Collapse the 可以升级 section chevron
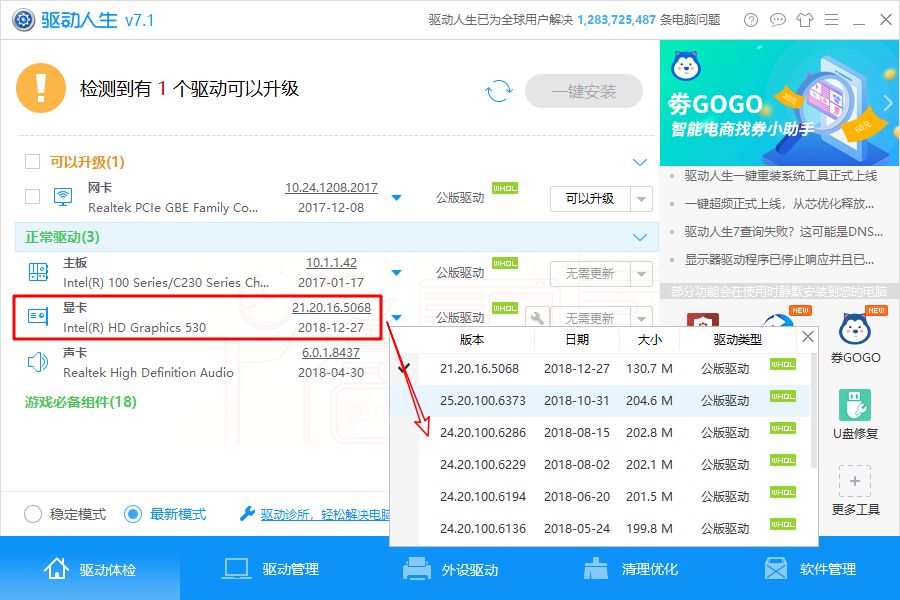 640,162
